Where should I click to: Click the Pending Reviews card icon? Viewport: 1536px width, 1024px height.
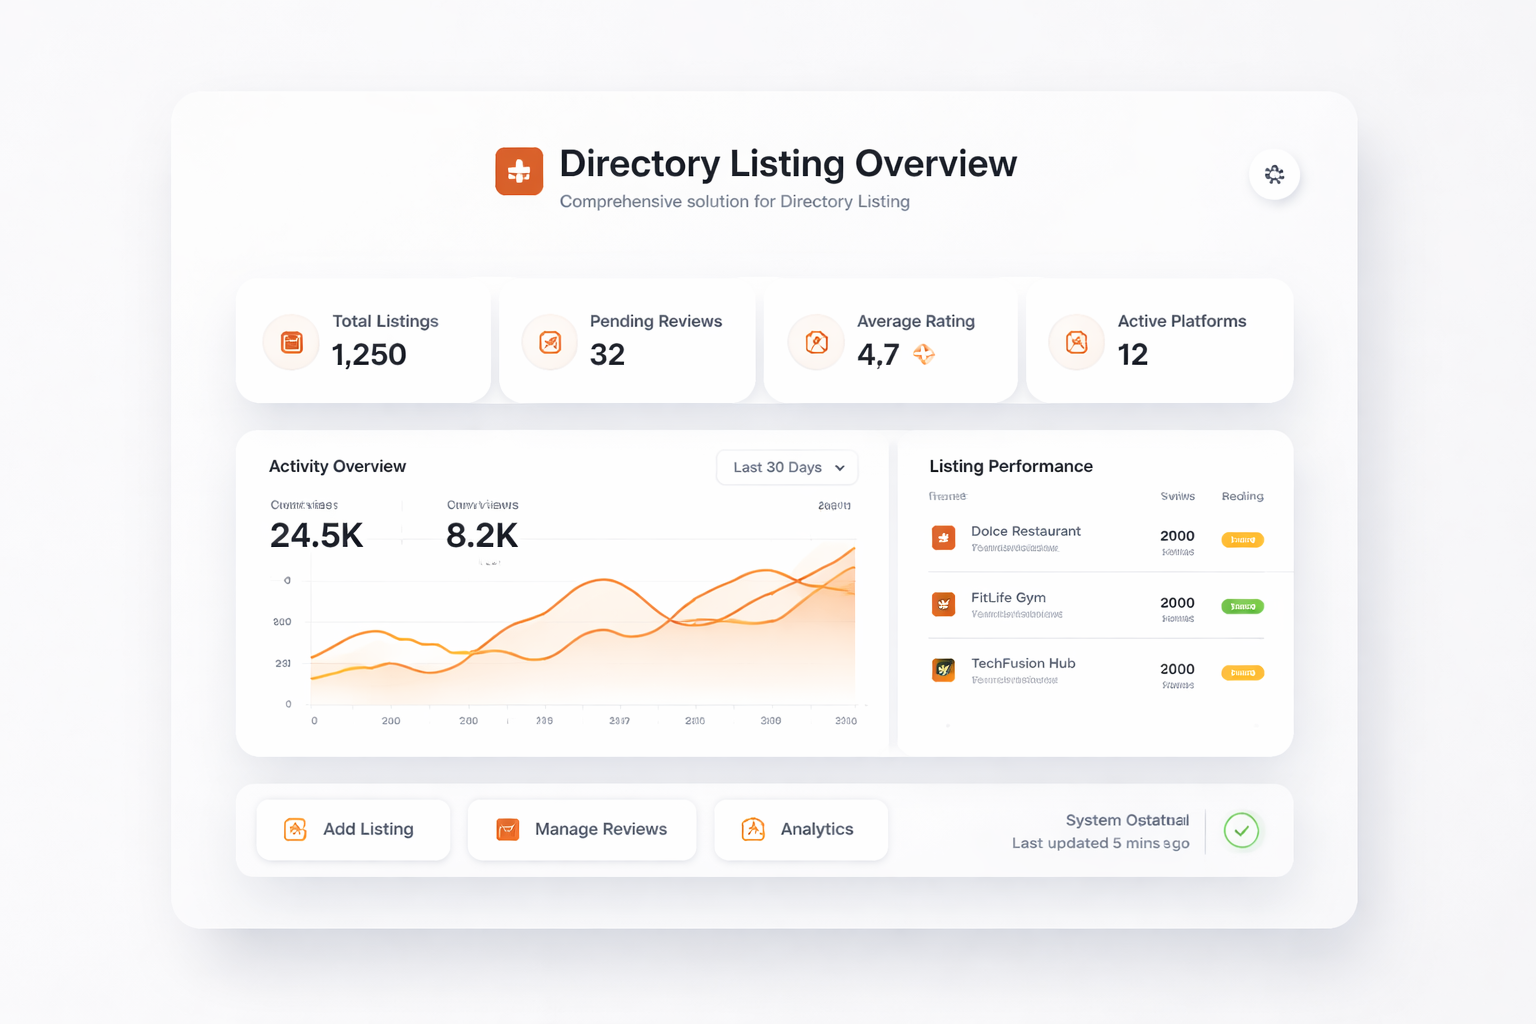(550, 343)
